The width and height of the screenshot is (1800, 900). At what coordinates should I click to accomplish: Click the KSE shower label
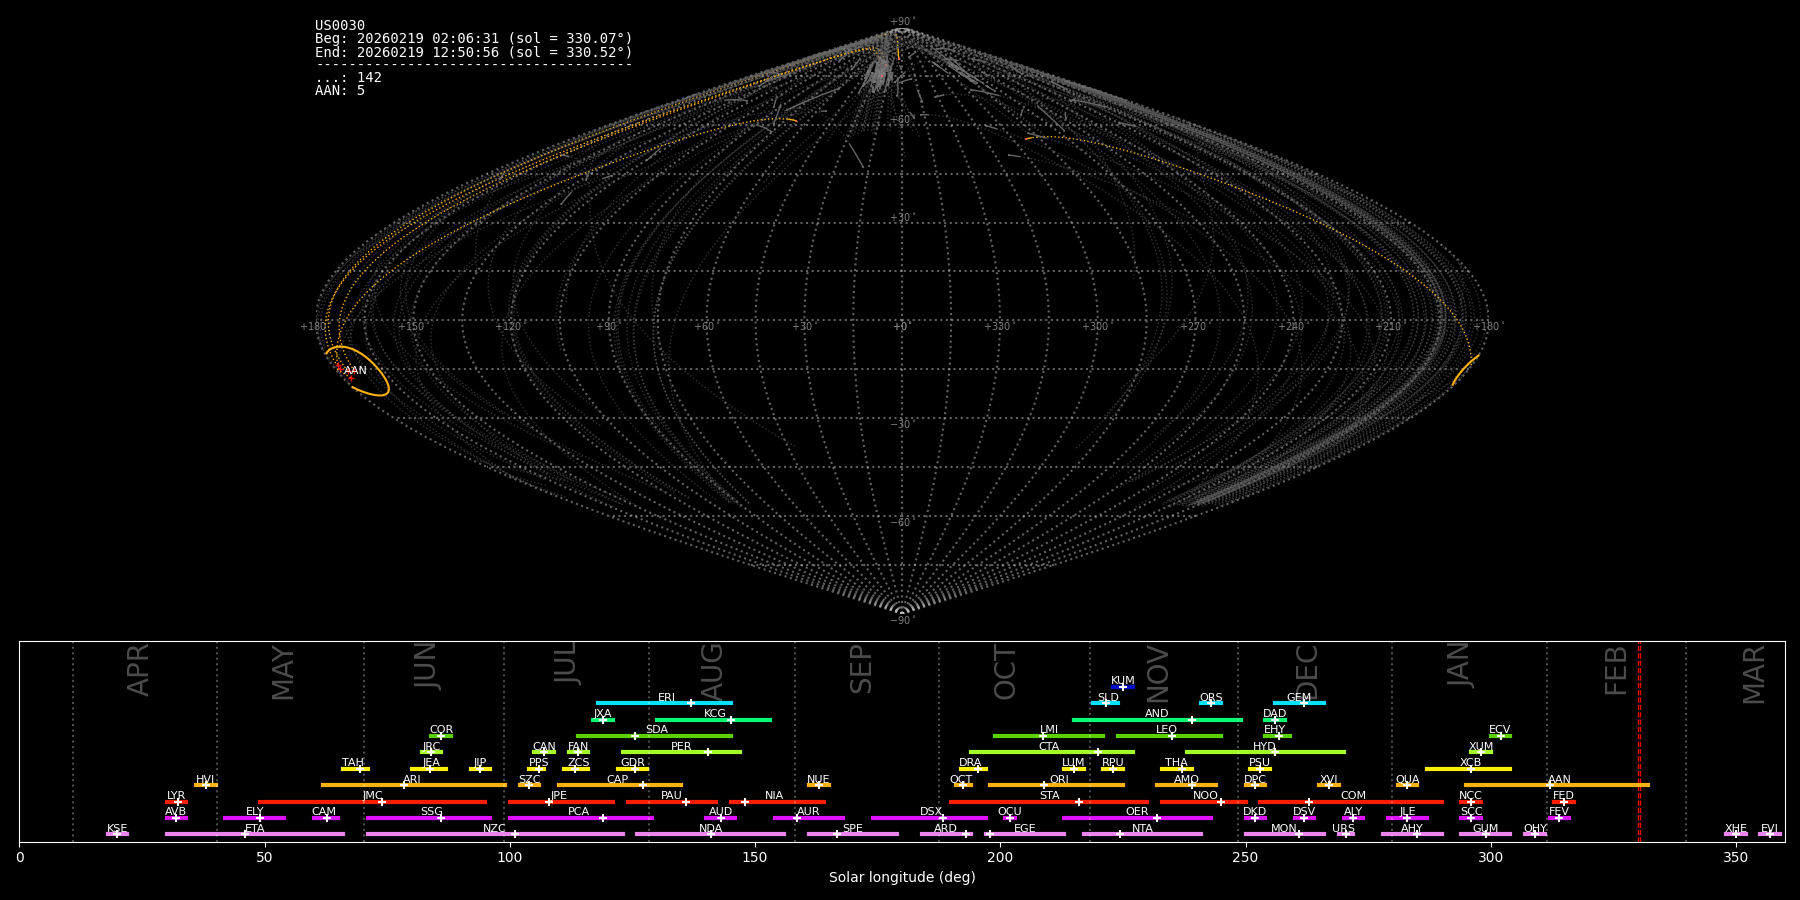coord(117,829)
